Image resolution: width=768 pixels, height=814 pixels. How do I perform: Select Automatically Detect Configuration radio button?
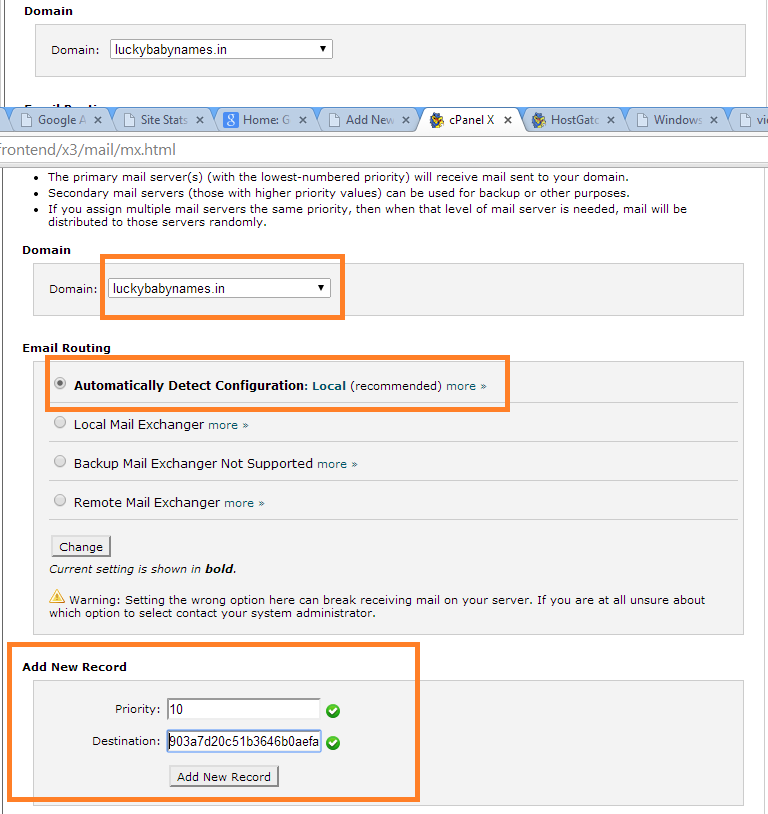pyautogui.click(x=60, y=384)
